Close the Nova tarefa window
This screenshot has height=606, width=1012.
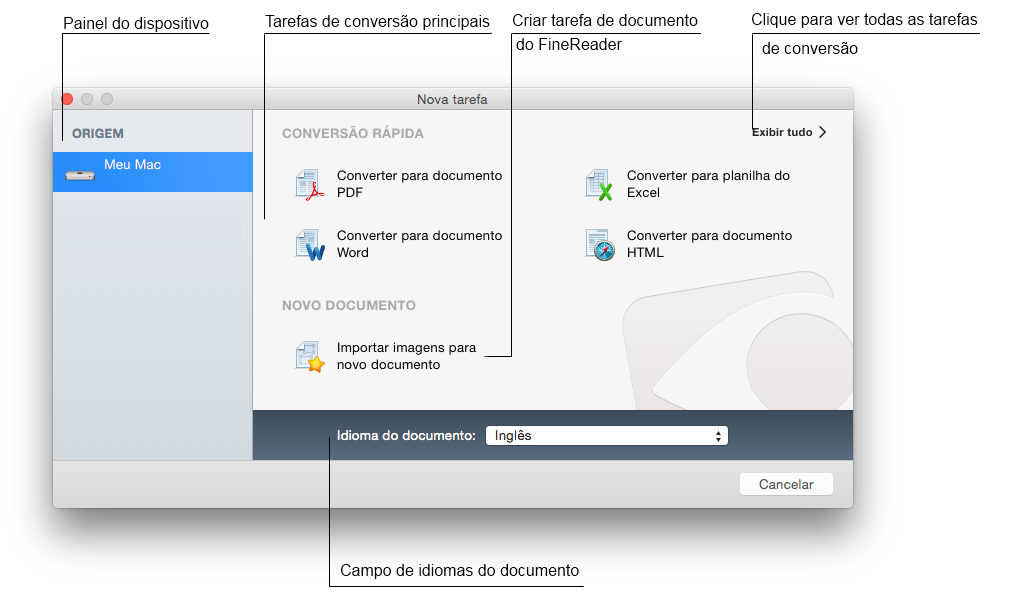(x=67, y=99)
